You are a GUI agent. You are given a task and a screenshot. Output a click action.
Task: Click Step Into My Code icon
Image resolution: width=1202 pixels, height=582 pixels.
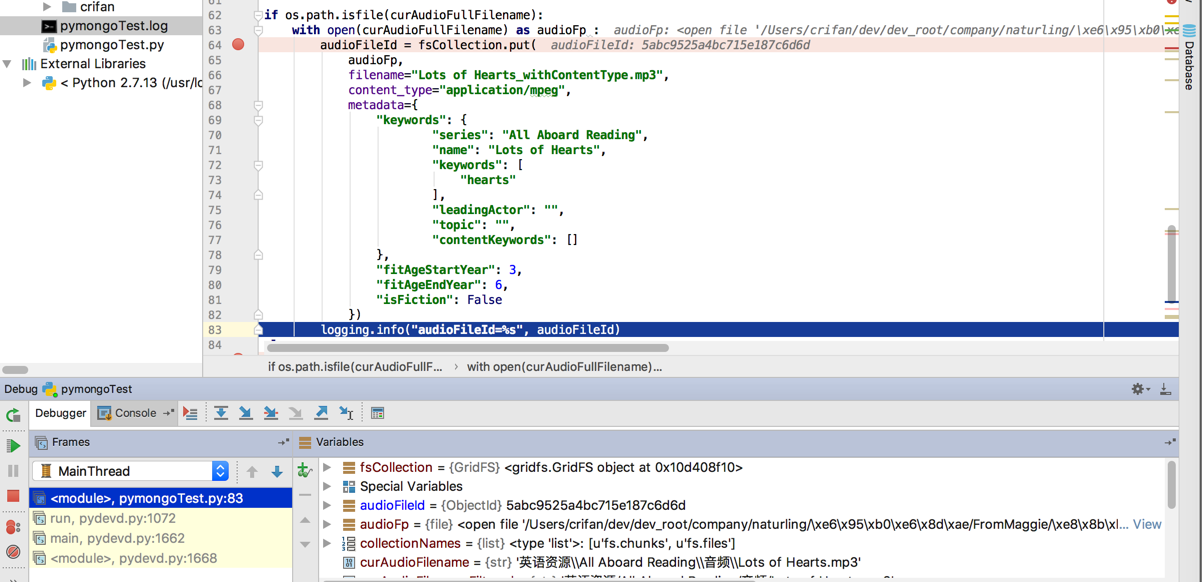coord(271,413)
